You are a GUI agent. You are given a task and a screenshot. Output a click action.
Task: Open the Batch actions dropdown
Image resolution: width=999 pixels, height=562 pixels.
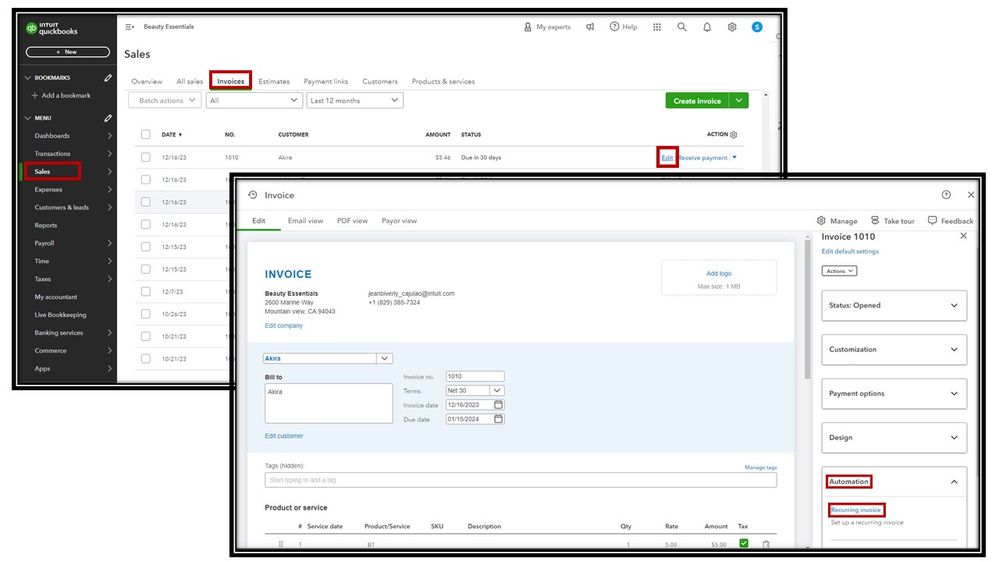[165, 101]
